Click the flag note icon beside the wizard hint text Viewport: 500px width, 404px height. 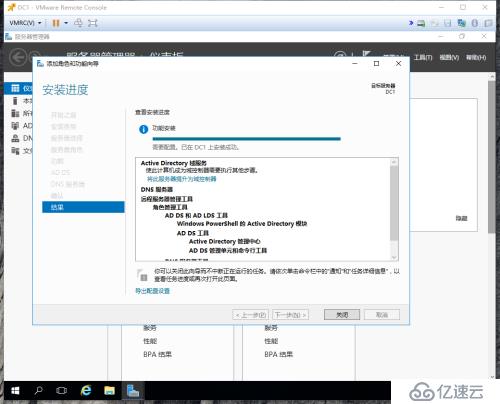coord(142,275)
